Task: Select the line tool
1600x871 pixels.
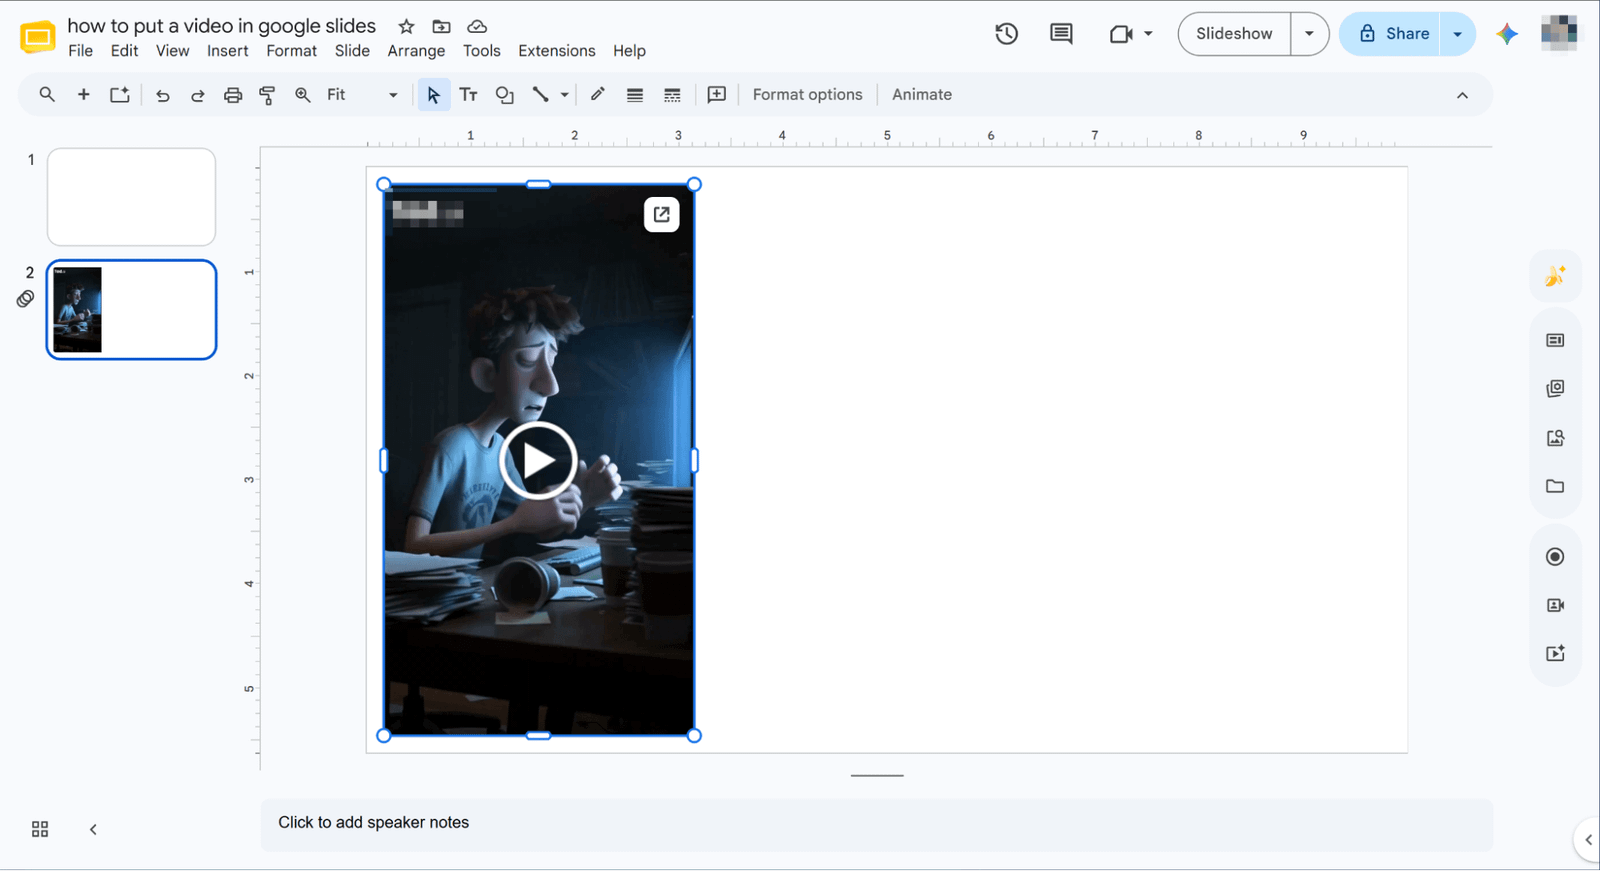Action: coord(540,94)
